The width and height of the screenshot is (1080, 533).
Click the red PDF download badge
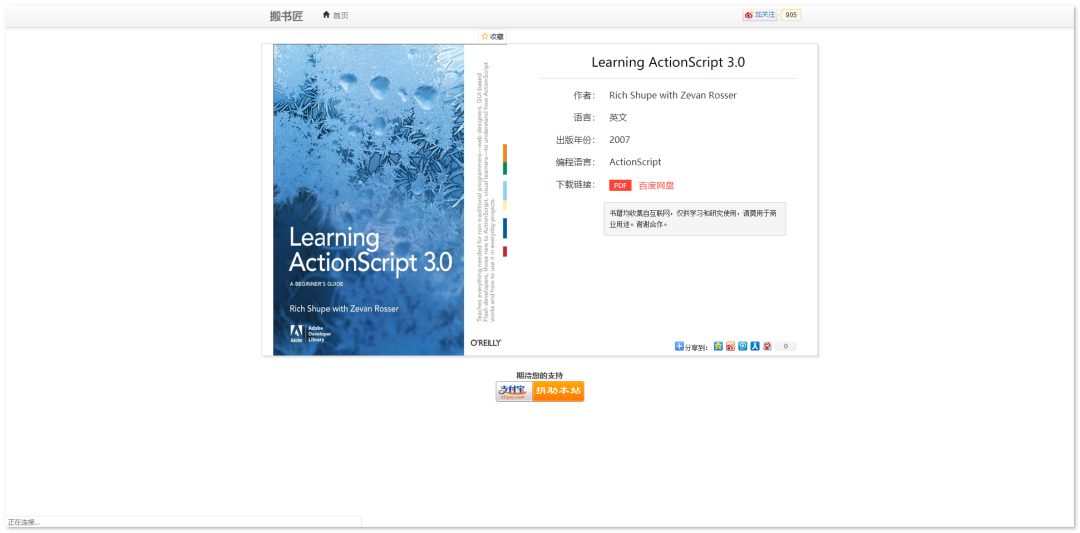pyautogui.click(x=620, y=185)
